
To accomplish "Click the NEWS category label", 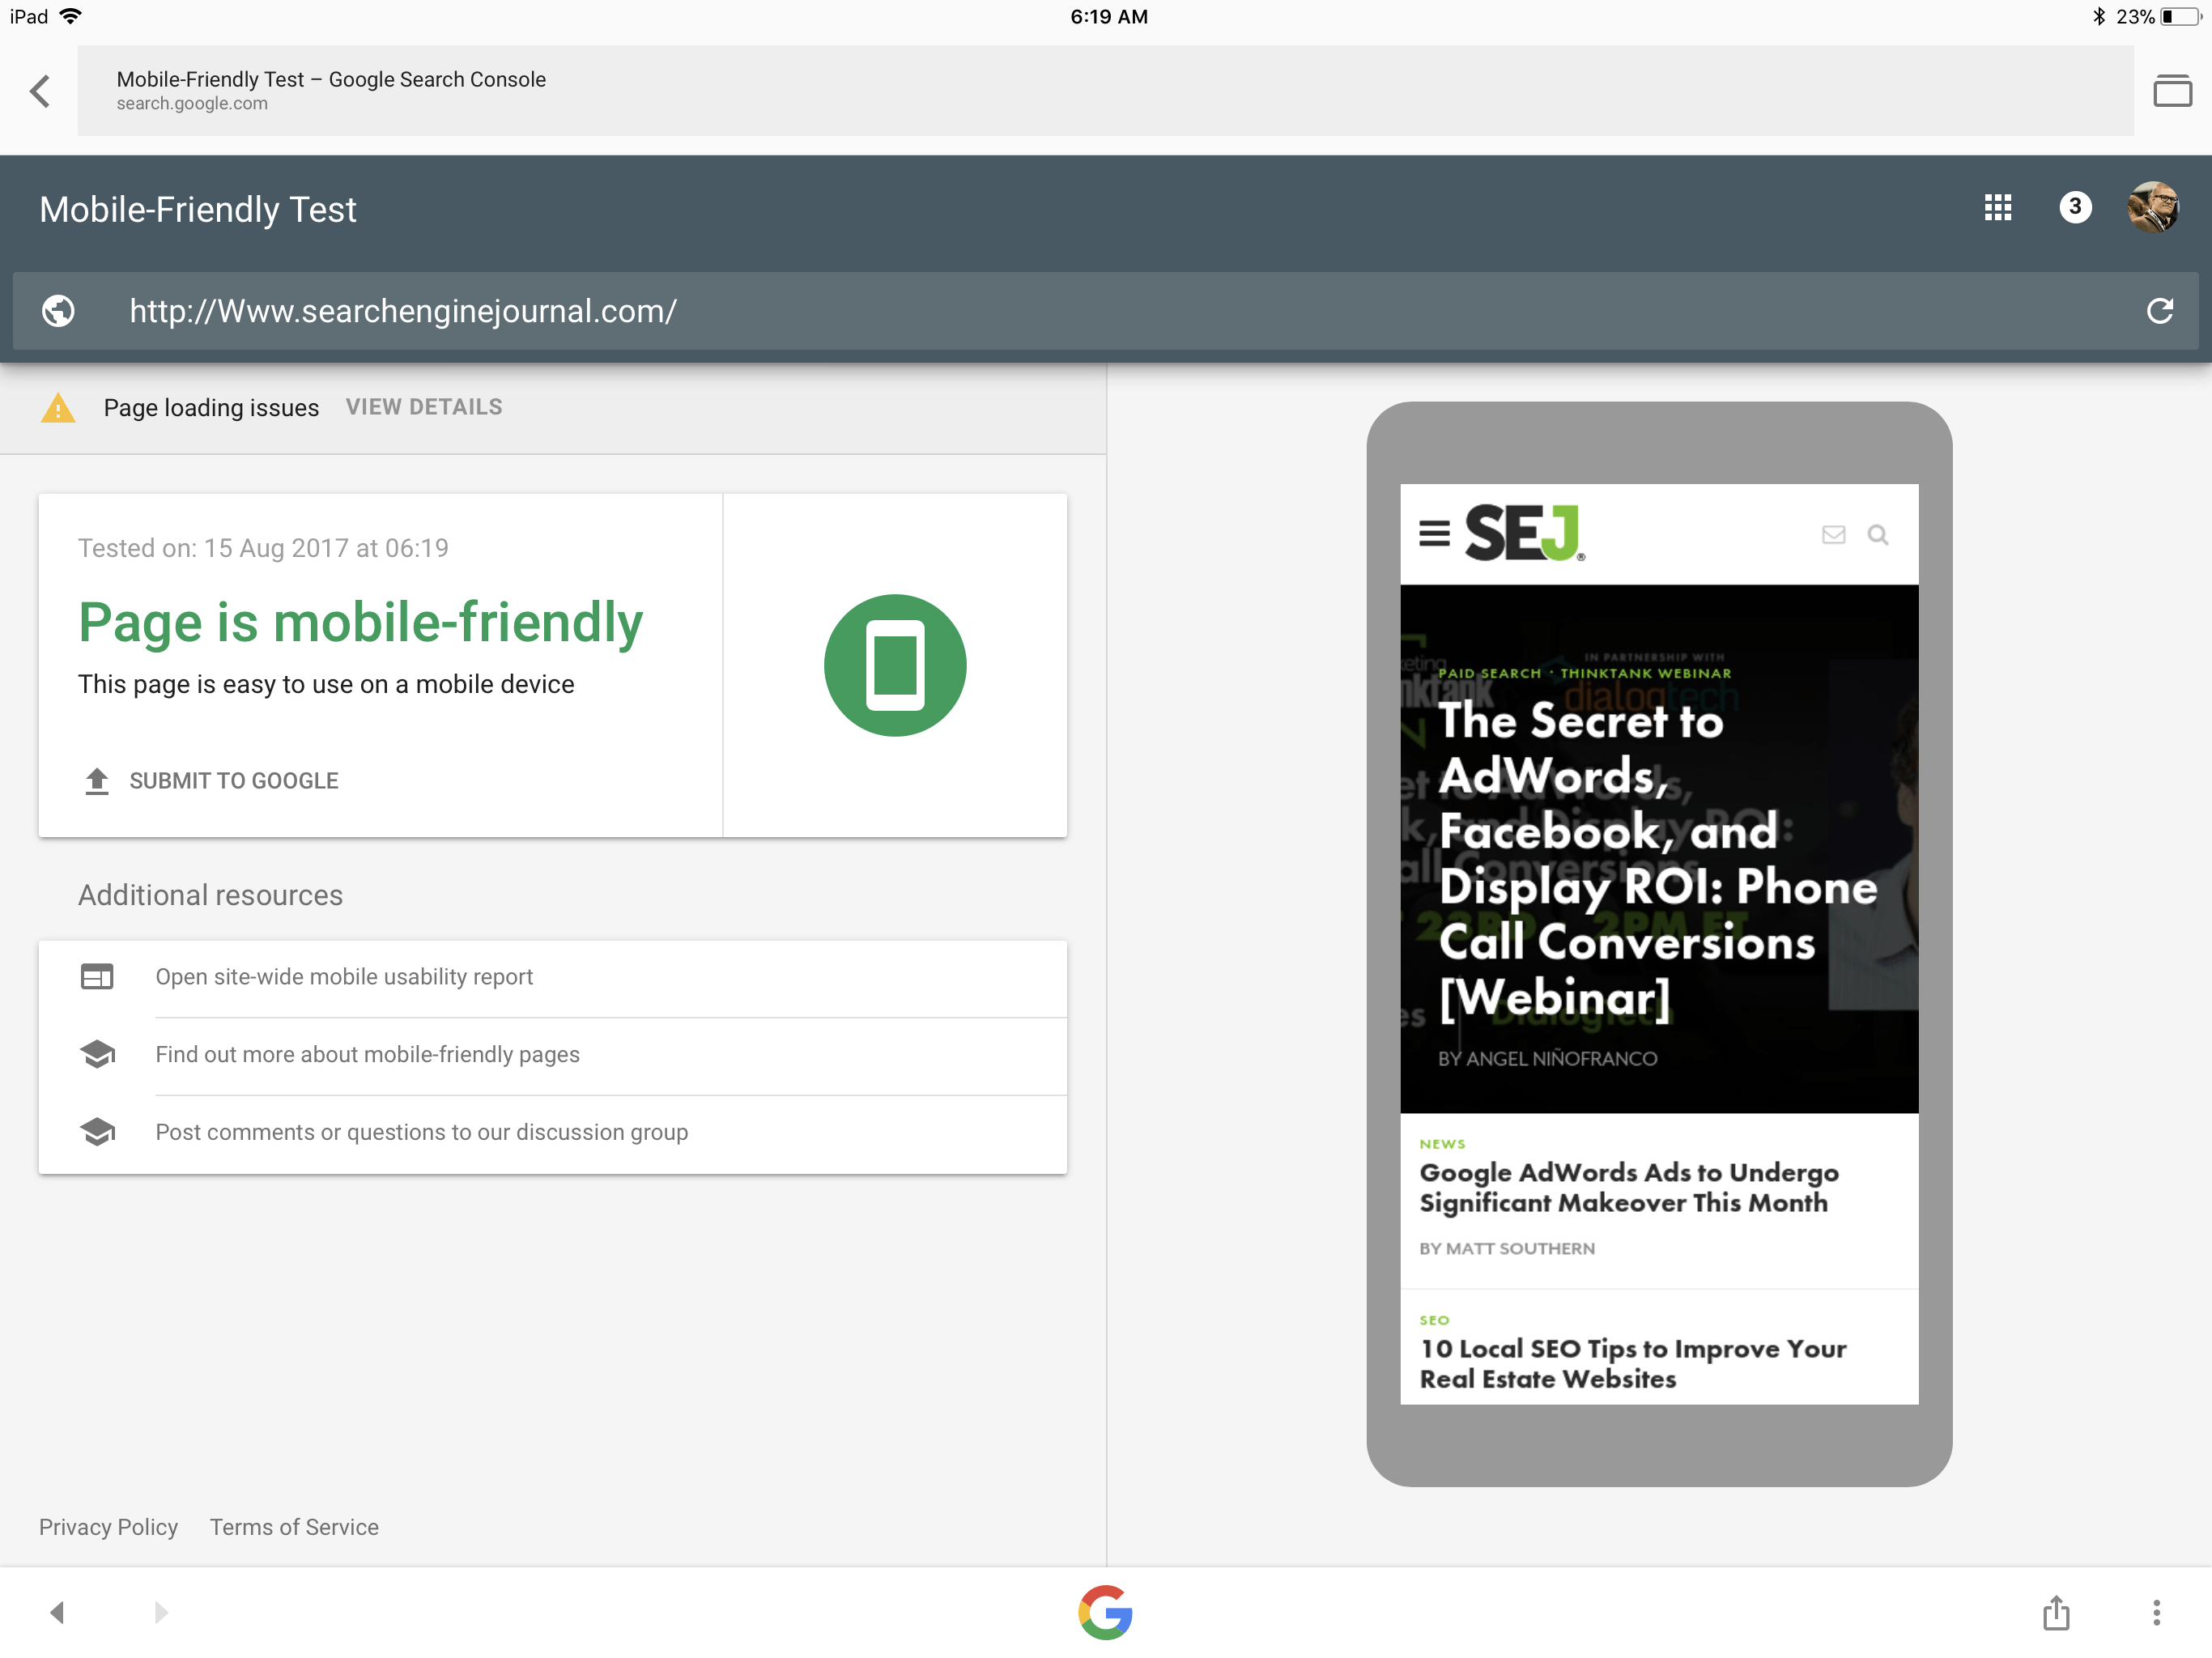I will click(x=1441, y=1144).
